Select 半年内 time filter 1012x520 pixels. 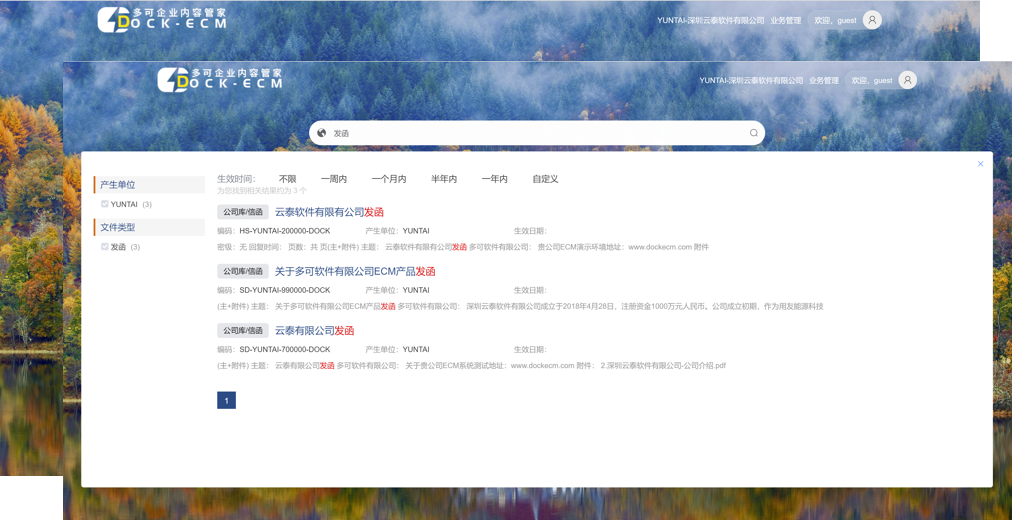[444, 179]
